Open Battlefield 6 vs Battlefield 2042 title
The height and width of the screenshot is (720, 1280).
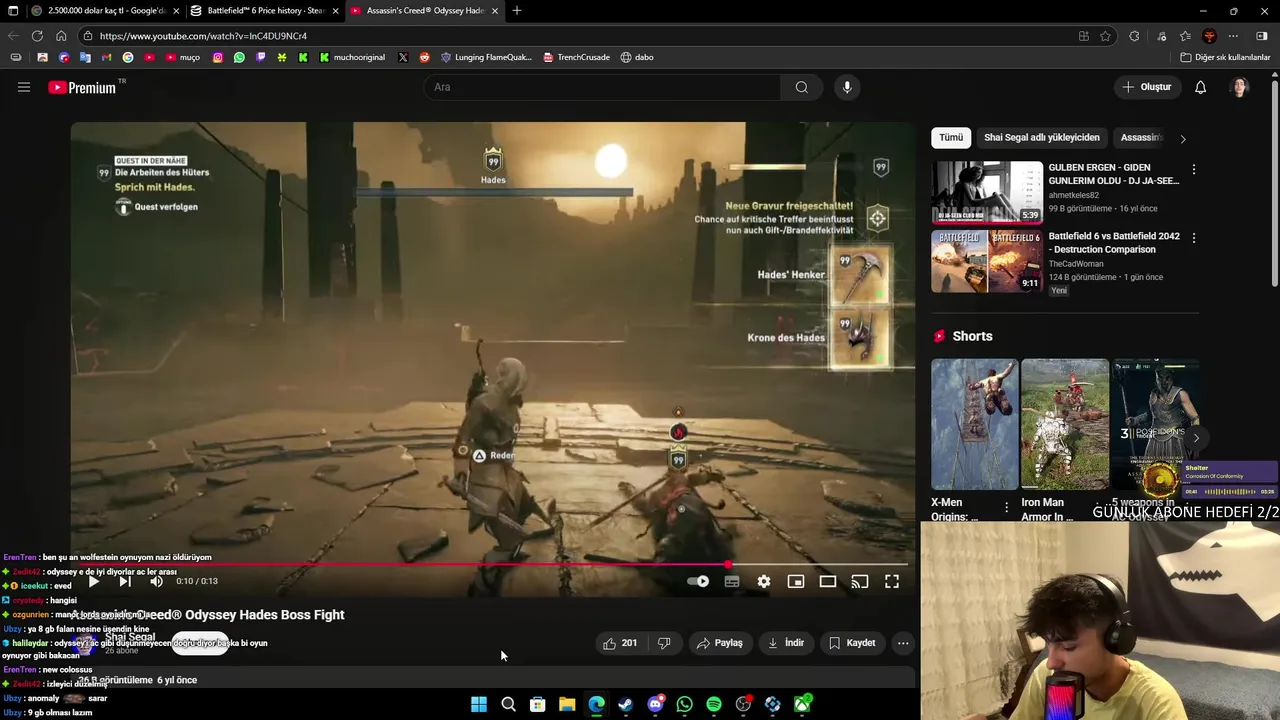[x=1114, y=243]
